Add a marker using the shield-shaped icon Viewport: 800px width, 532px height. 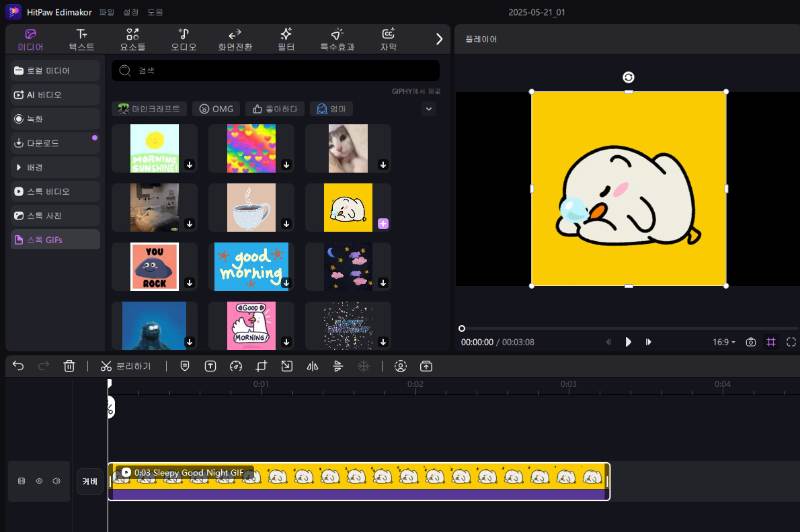click(x=185, y=366)
